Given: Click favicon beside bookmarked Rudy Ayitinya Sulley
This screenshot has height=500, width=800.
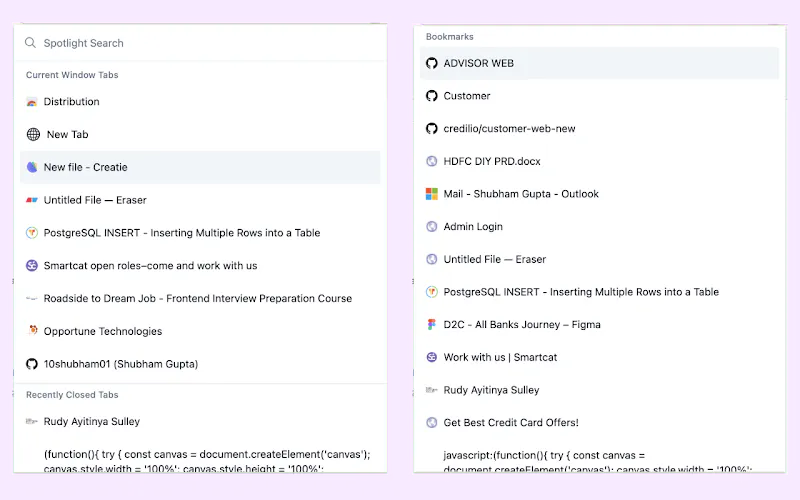Looking at the screenshot, I should click(x=432, y=390).
